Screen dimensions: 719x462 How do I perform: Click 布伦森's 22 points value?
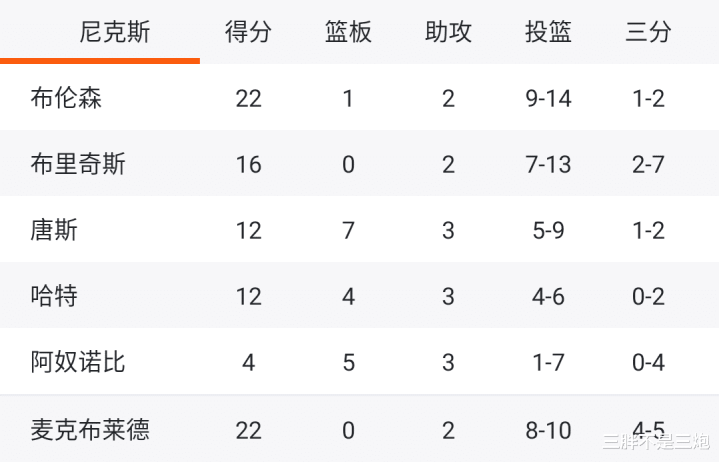click(x=249, y=99)
